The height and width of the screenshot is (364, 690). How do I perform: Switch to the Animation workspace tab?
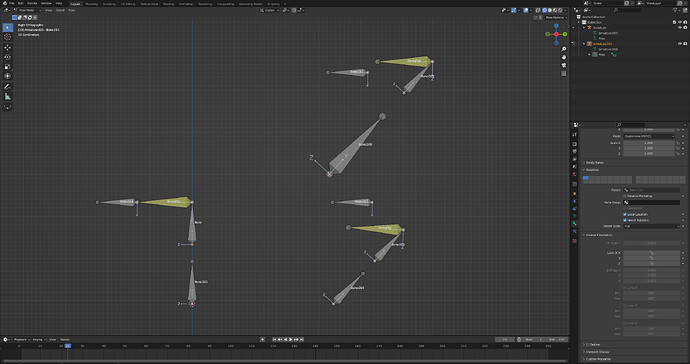[186, 4]
